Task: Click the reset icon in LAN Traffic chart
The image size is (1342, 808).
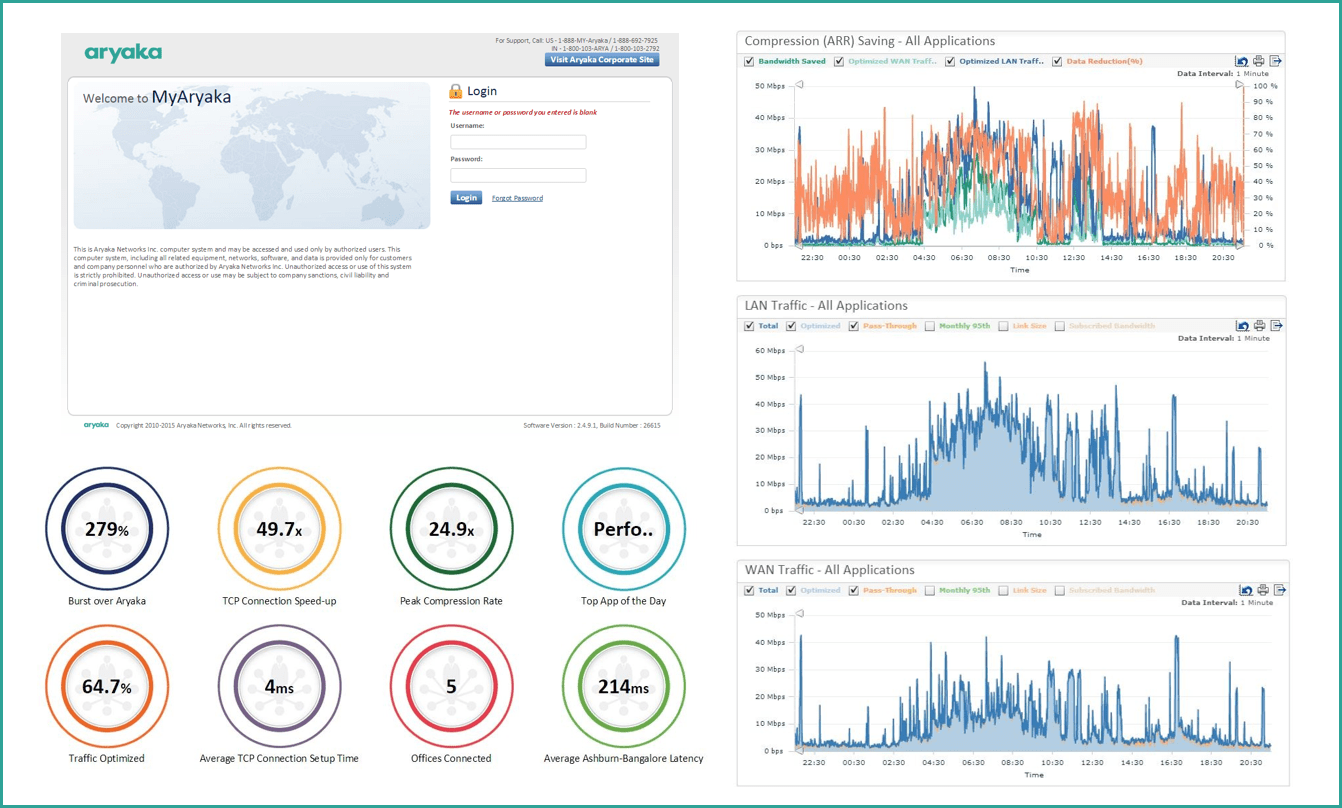Action: click(1243, 326)
